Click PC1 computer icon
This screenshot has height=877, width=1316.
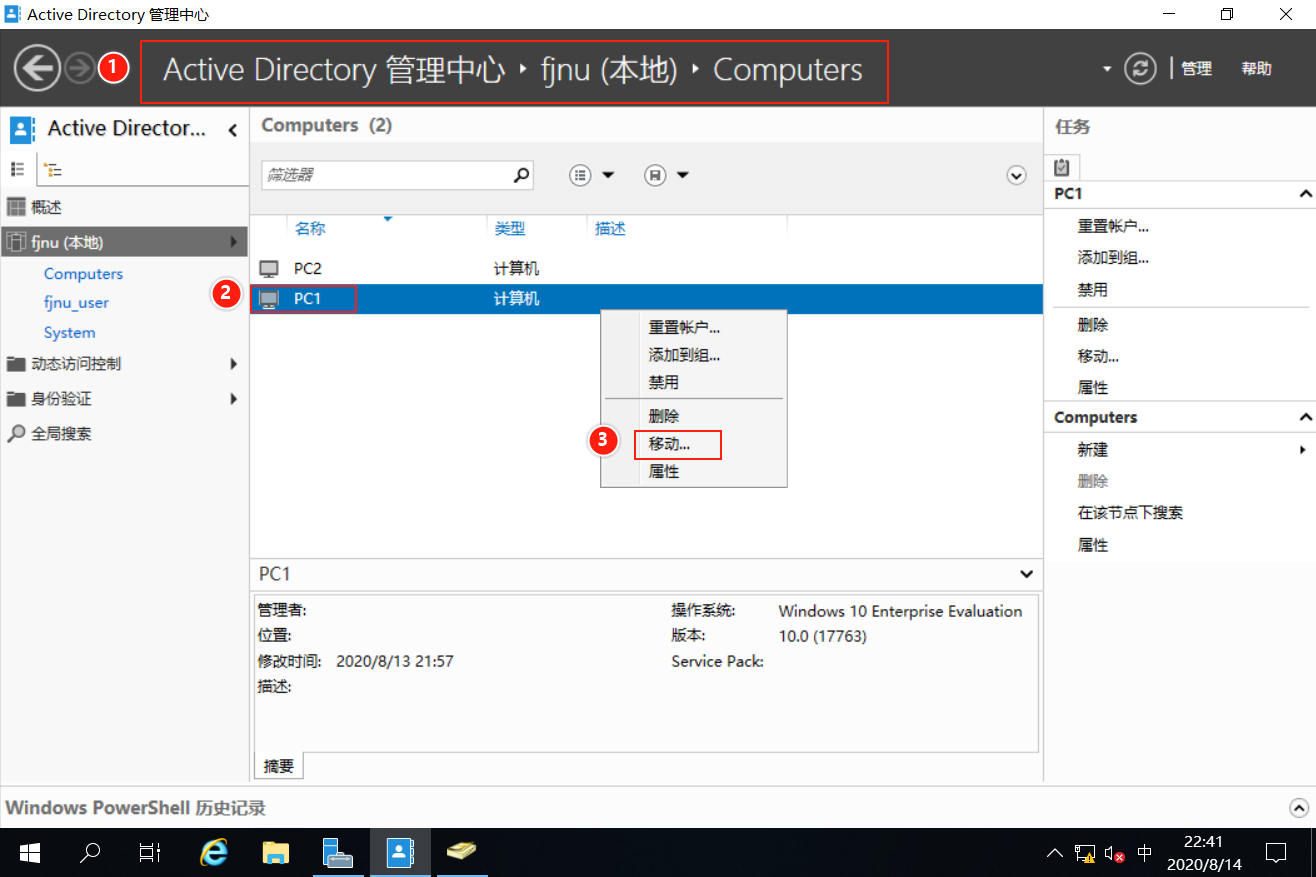[269, 299]
